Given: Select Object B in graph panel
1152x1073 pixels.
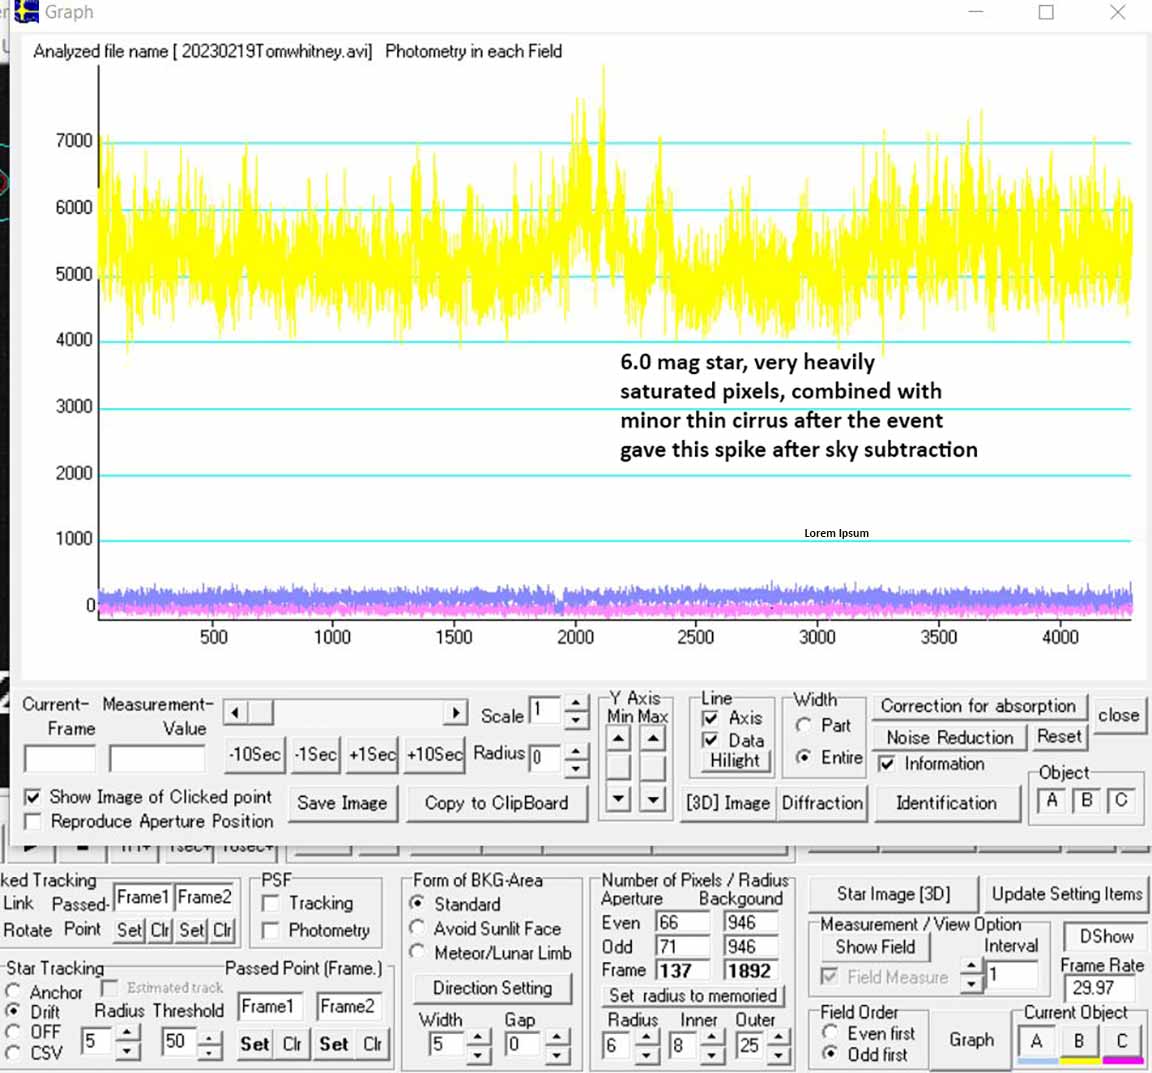Looking at the screenshot, I should coord(1086,800).
